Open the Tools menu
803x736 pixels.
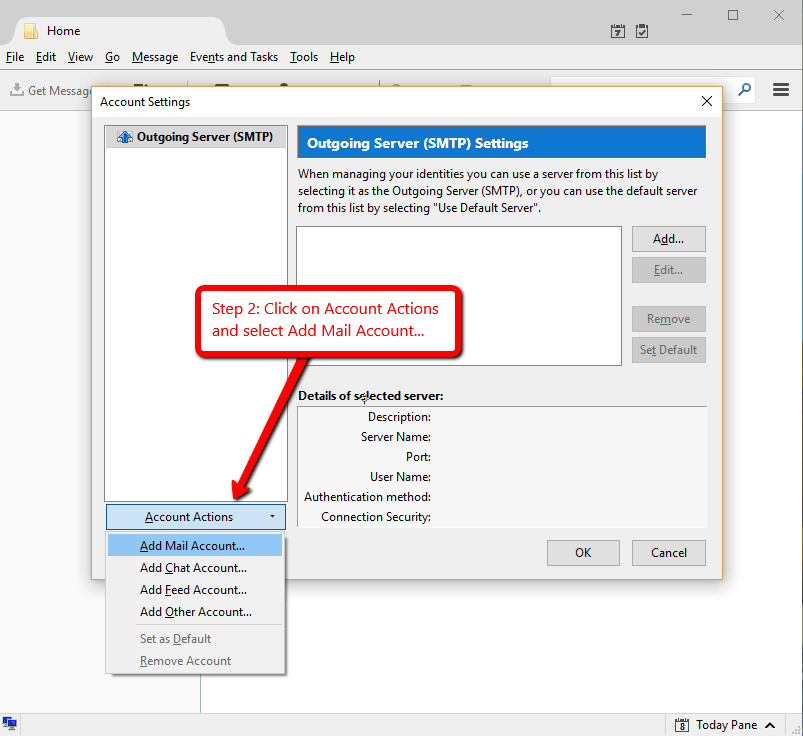pyautogui.click(x=304, y=57)
